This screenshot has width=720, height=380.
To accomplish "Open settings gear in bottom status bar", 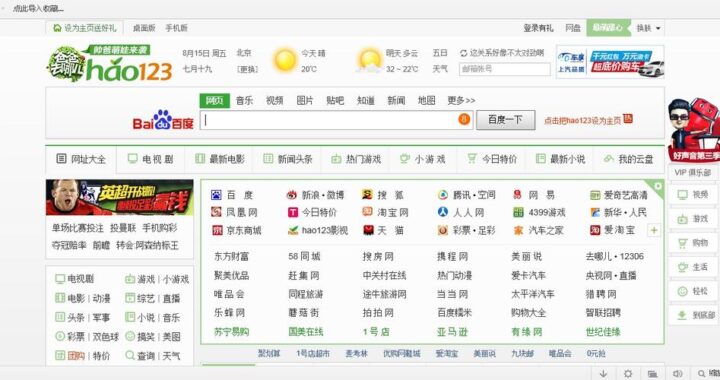I will [x=628, y=374].
